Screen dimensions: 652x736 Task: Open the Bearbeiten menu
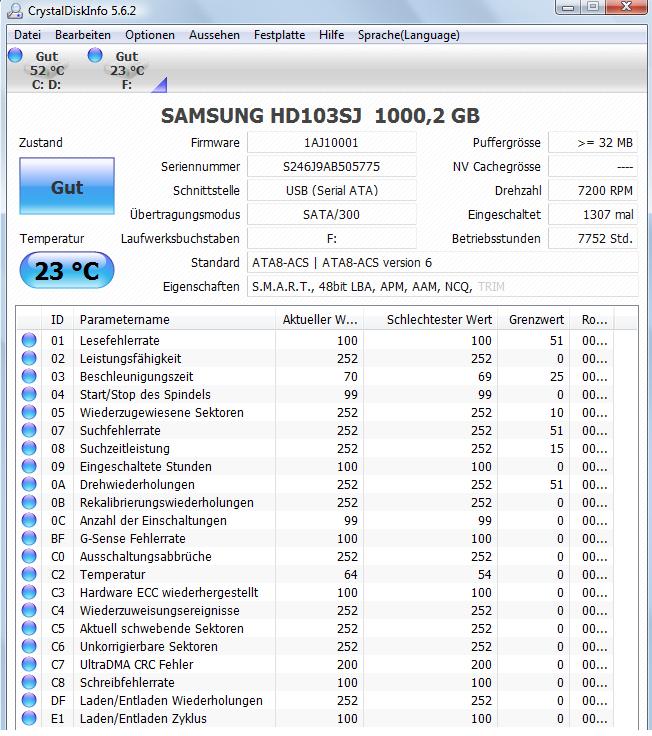point(83,35)
